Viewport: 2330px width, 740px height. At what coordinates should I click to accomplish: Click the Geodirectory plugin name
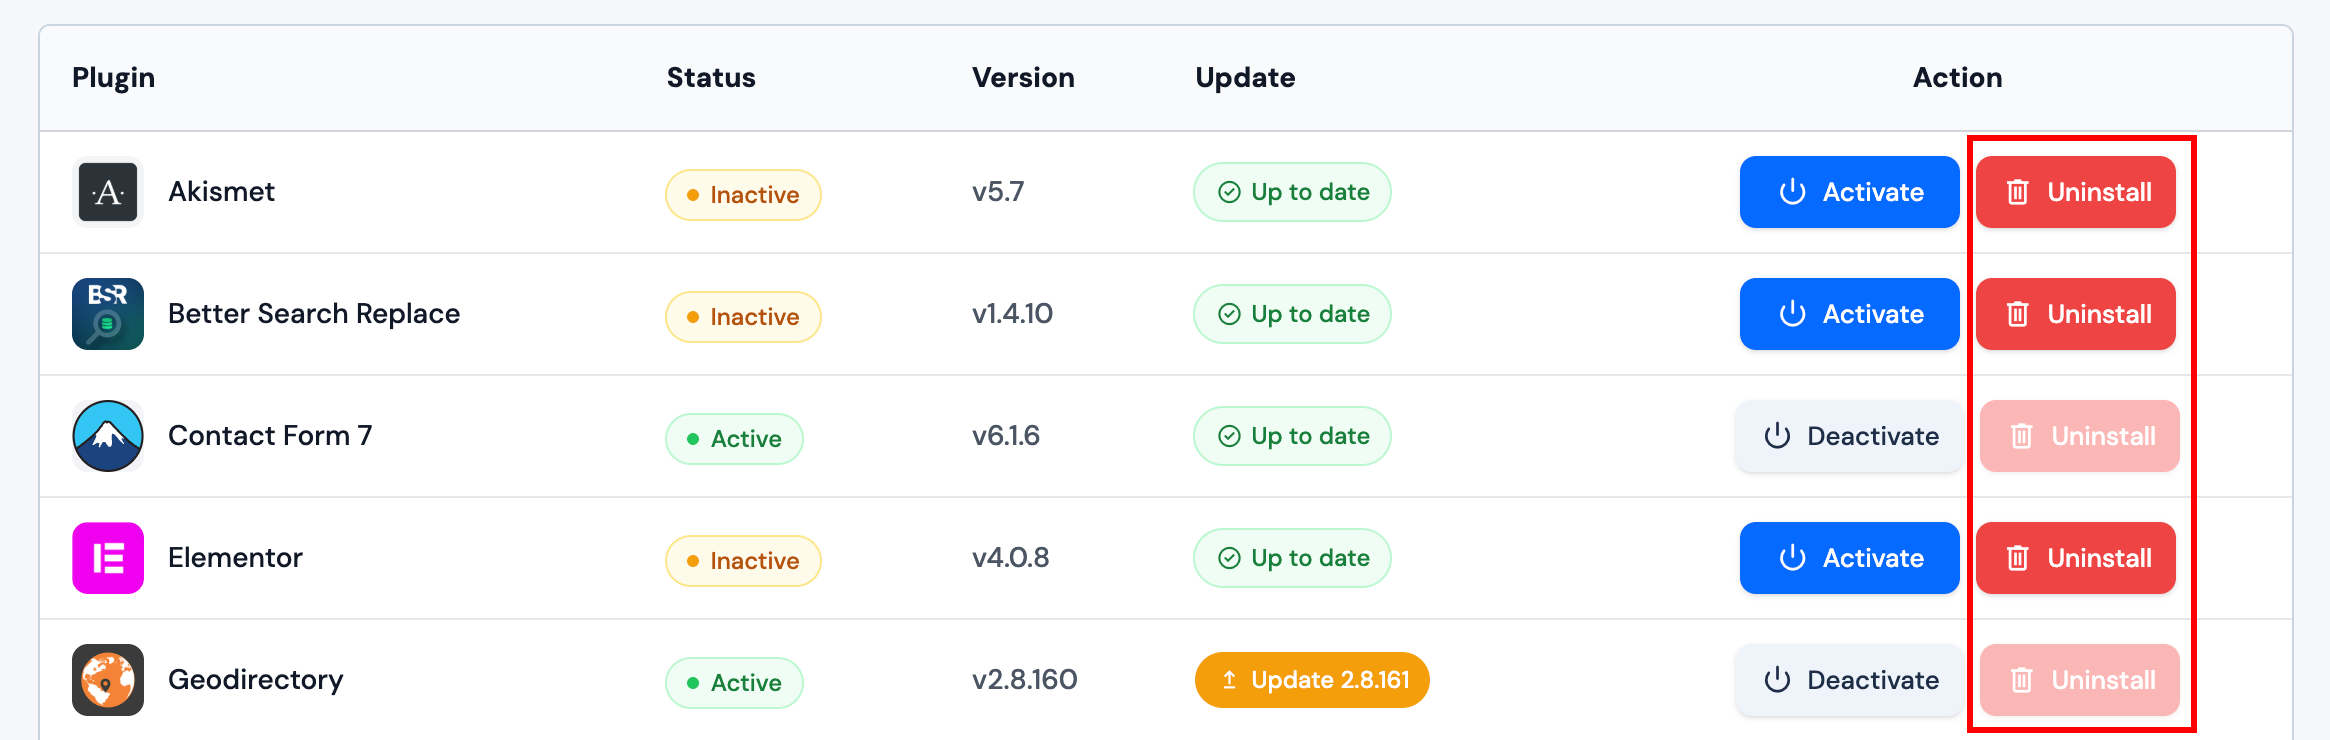256,680
